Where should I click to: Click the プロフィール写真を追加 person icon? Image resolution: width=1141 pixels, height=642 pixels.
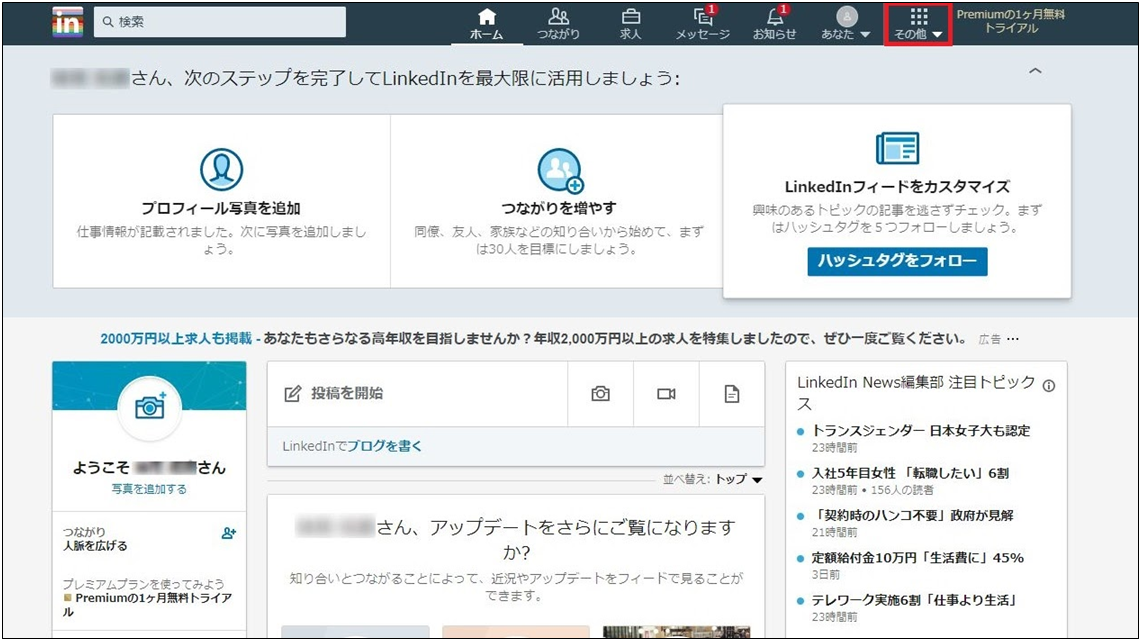click(221, 170)
